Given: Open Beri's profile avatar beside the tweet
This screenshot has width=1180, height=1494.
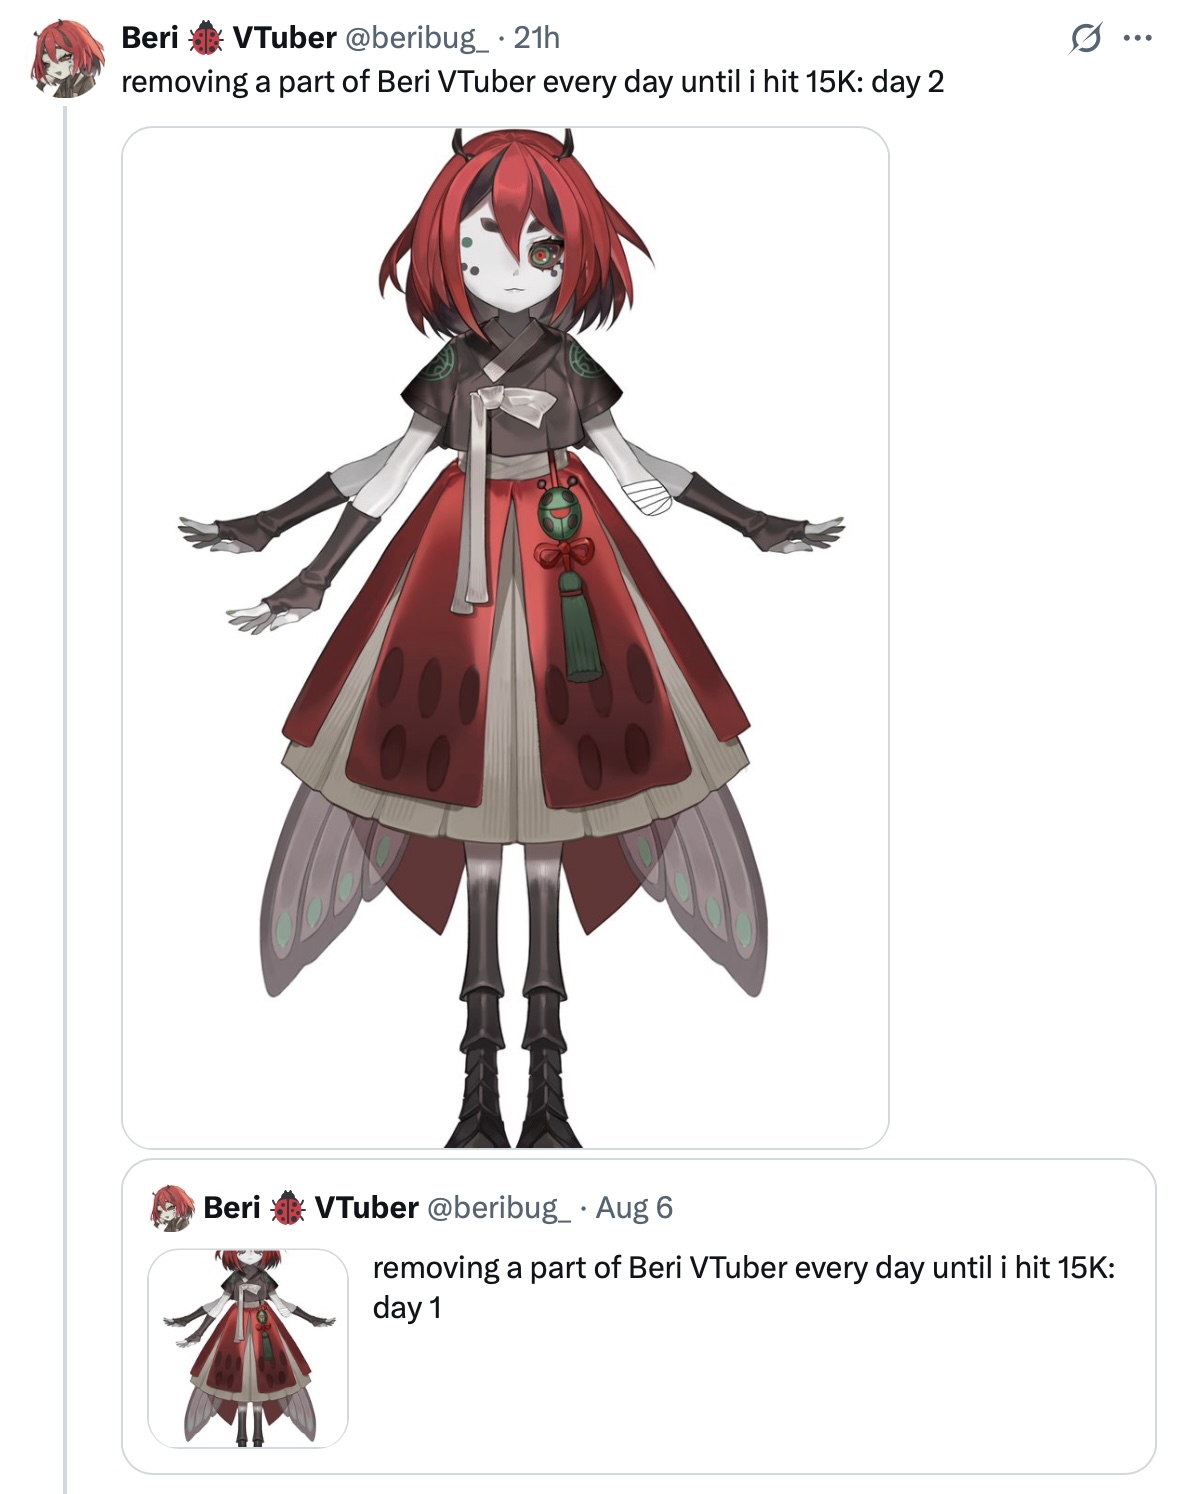Looking at the screenshot, I should pyautogui.click(x=67, y=60).
